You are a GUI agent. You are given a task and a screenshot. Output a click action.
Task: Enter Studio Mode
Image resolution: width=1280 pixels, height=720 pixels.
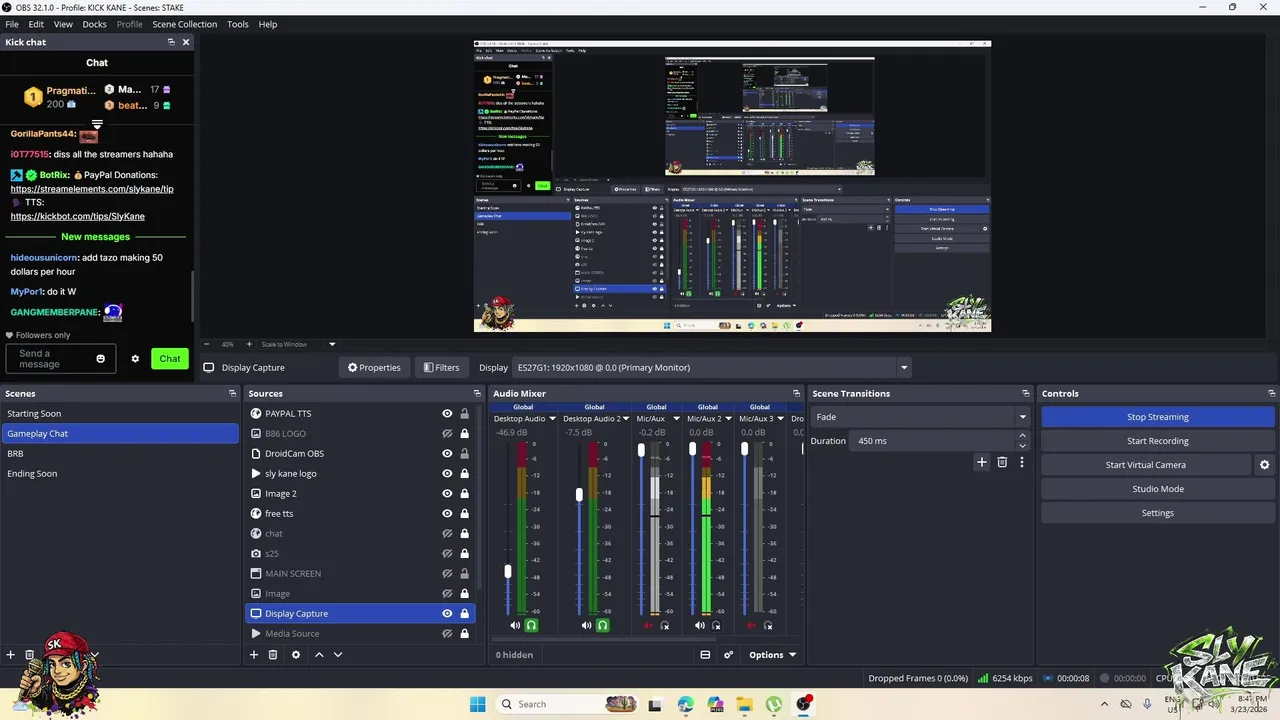pyautogui.click(x=1158, y=489)
